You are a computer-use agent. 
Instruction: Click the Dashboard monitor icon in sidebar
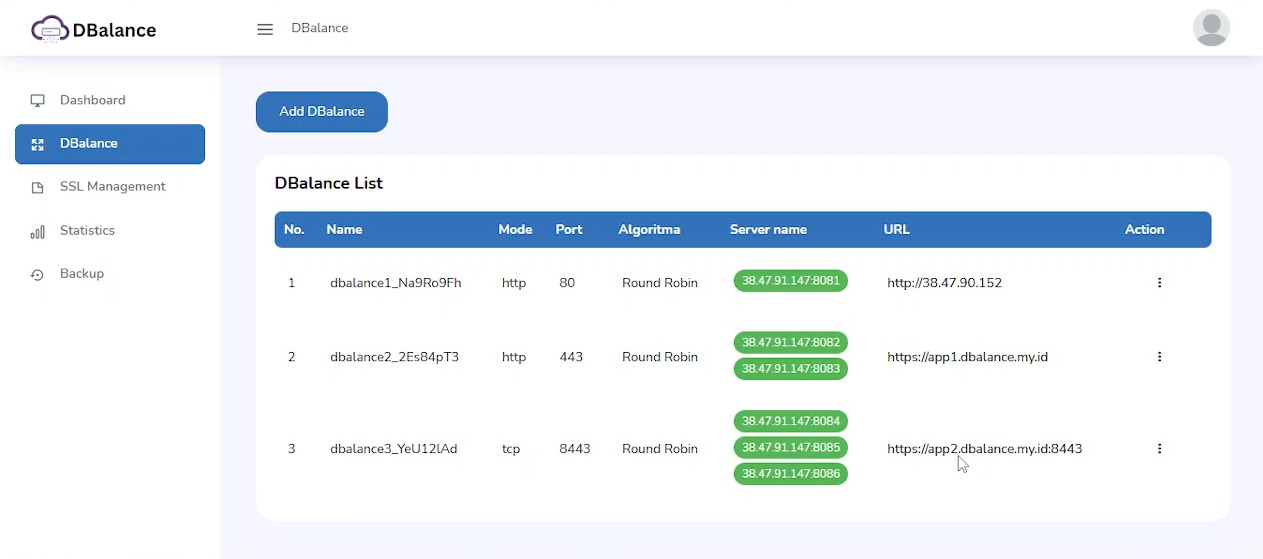[x=38, y=100]
